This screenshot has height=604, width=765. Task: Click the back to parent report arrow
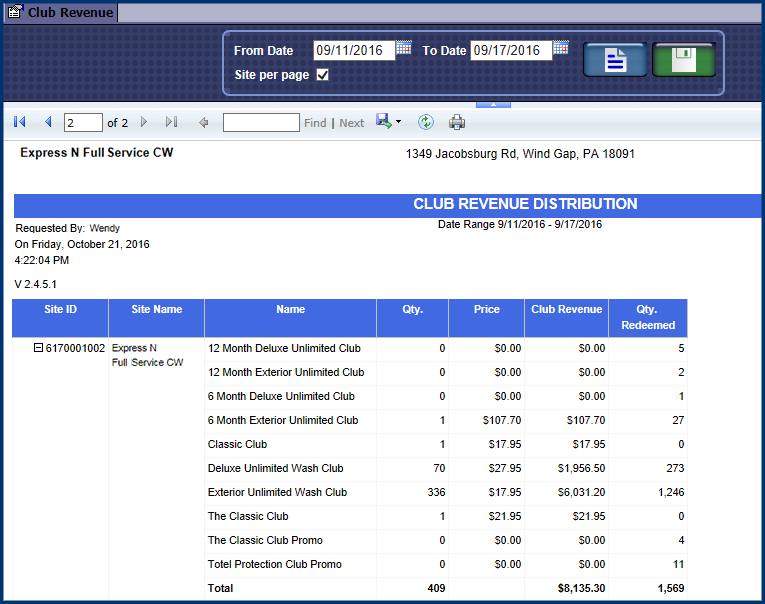coord(204,122)
